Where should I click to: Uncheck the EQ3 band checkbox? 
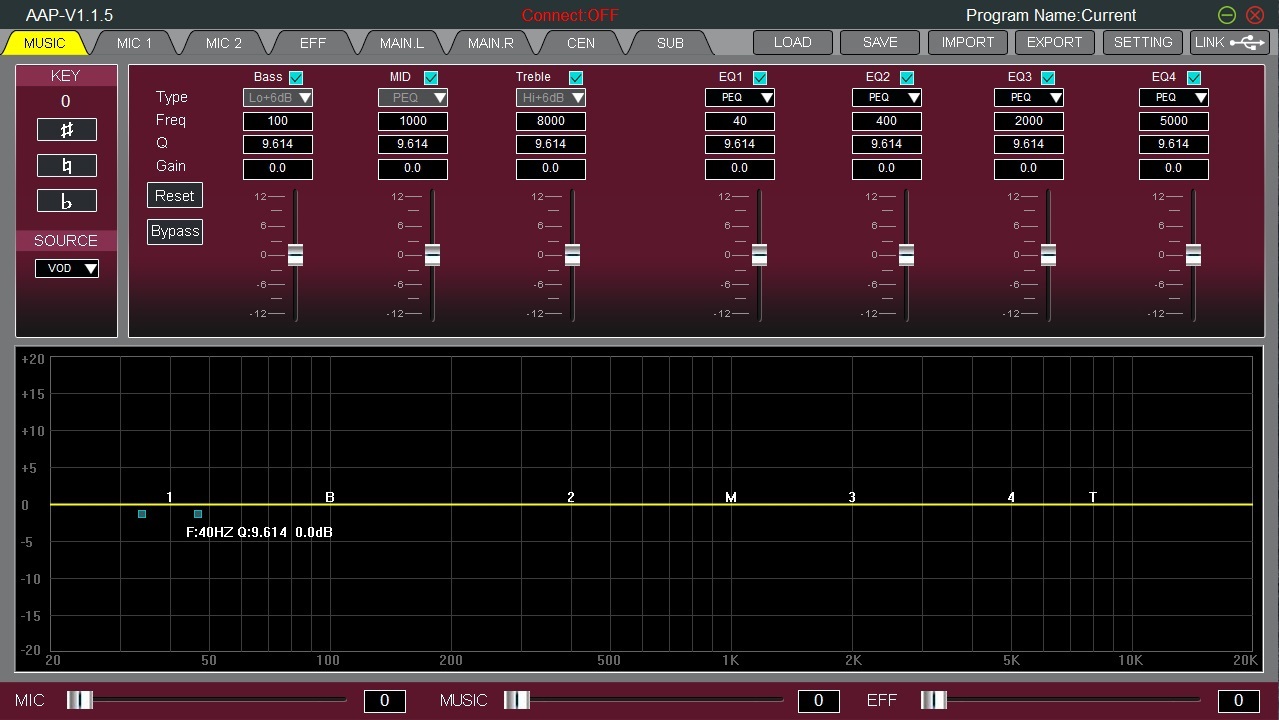point(1048,78)
